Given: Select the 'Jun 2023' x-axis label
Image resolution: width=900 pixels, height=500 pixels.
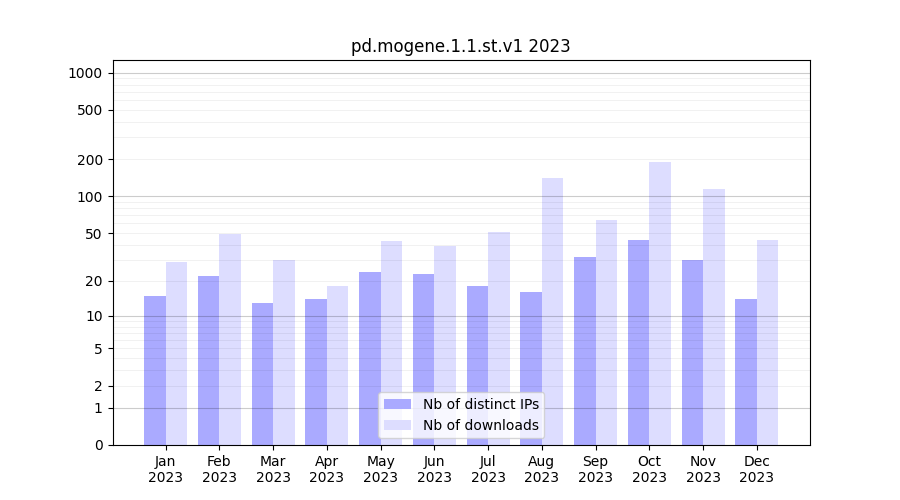Looking at the screenshot, I should tap(434, 469).
